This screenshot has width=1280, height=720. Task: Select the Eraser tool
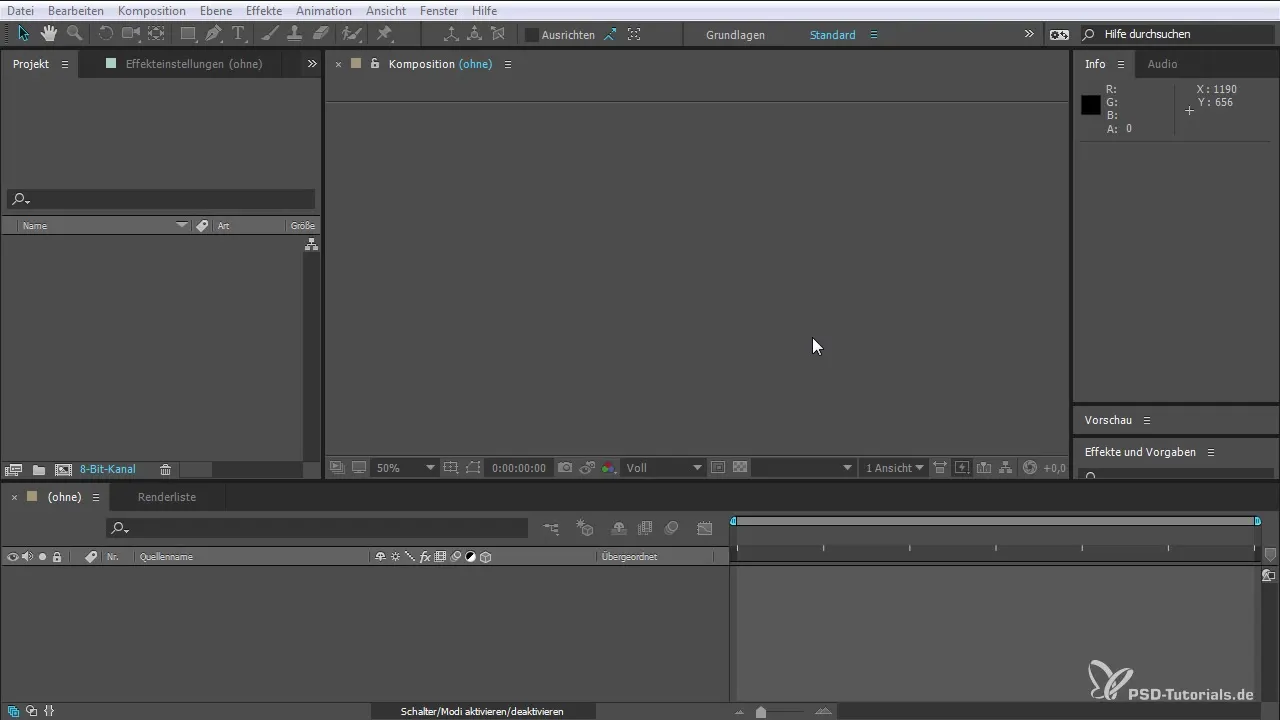(x=320, y=34)
